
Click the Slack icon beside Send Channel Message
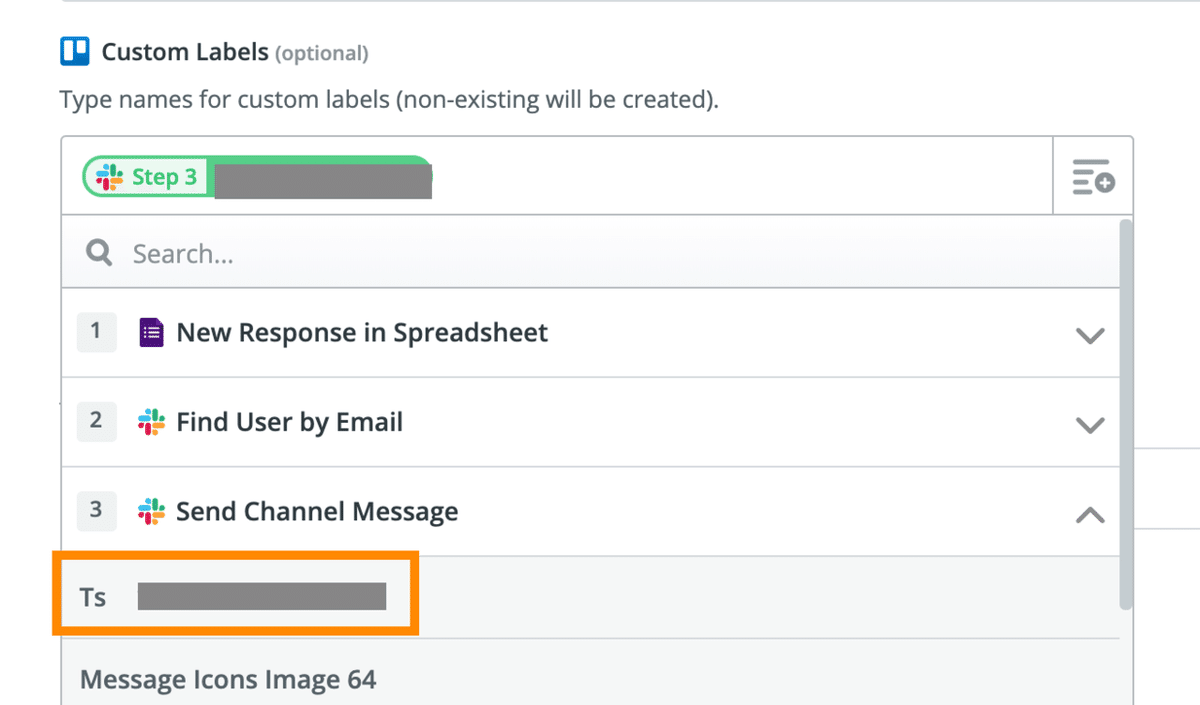[151, 511]
